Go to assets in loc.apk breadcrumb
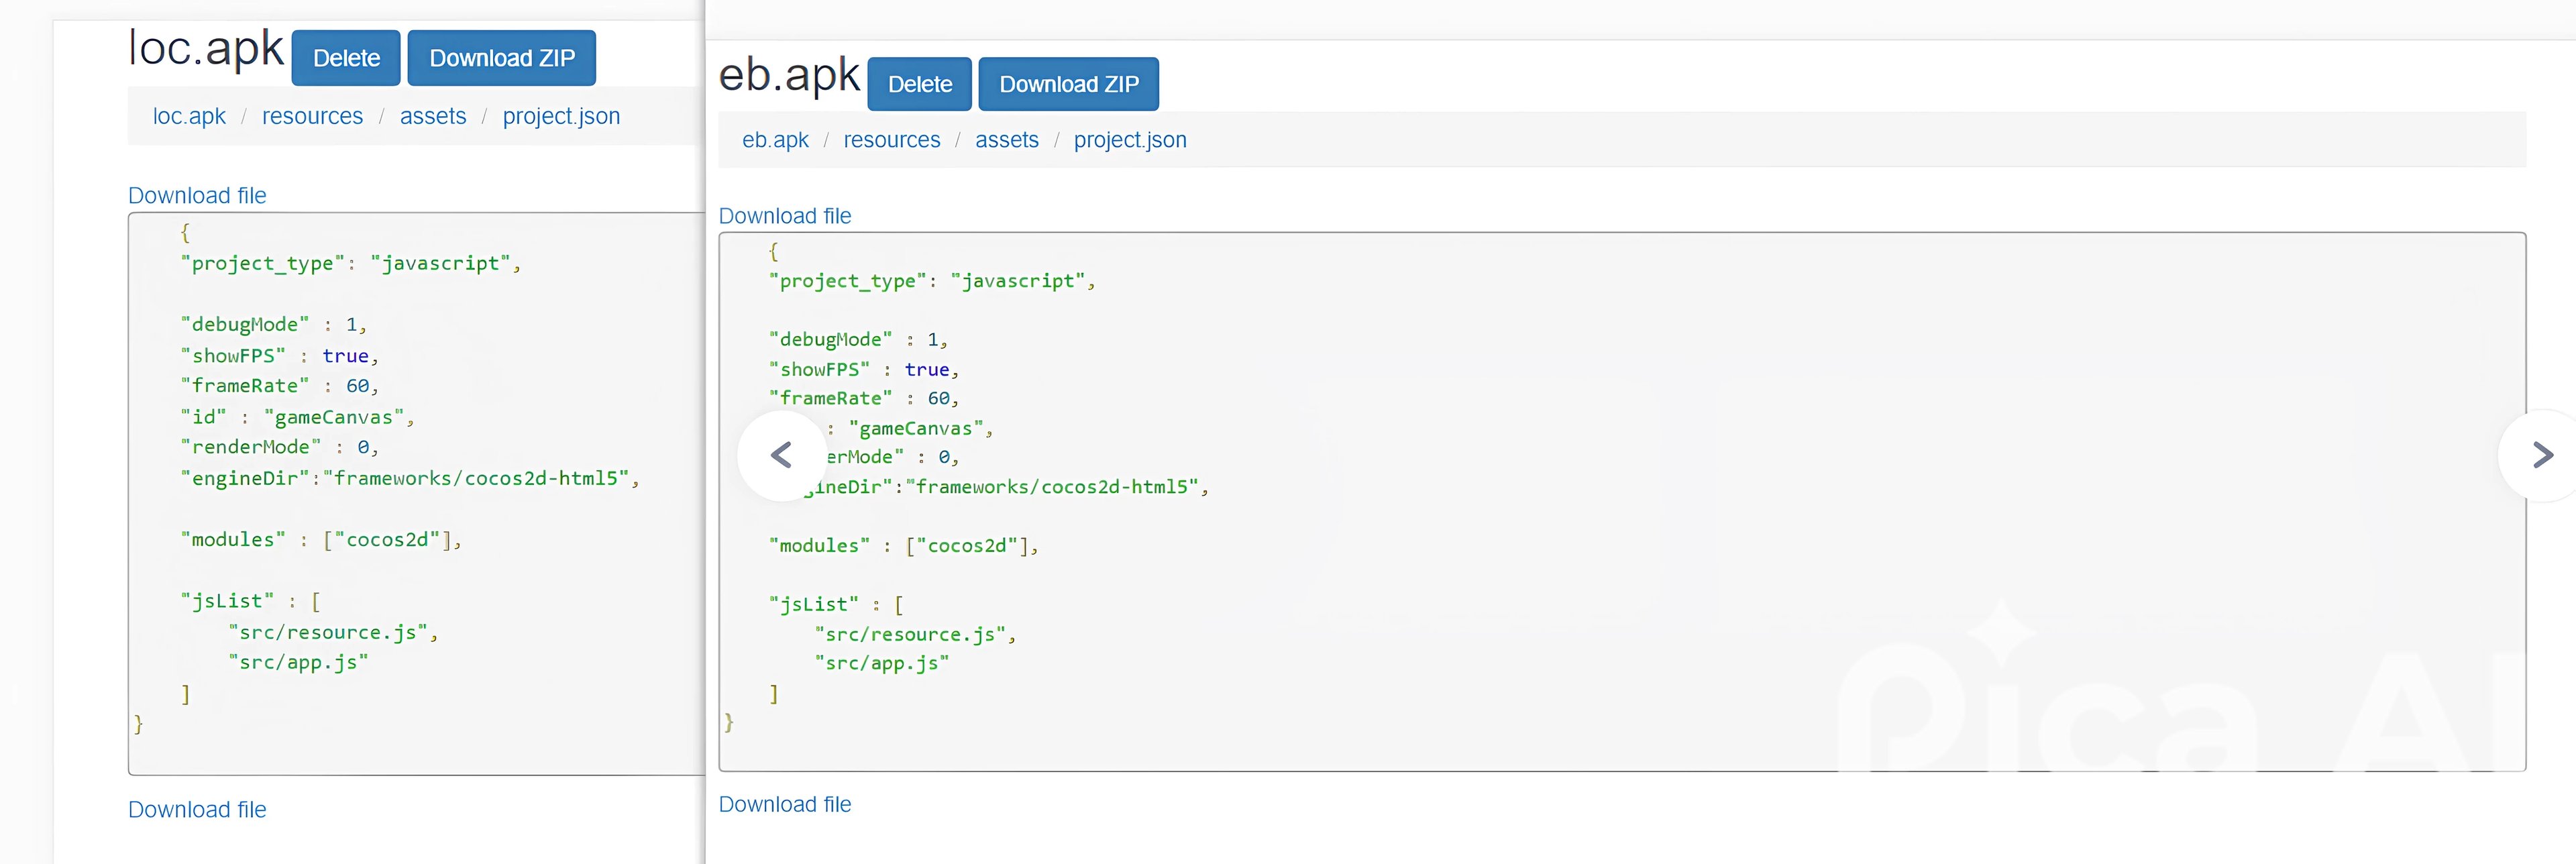The height and width of the screenshot is (864, 2576). click(x=433, y=116)
